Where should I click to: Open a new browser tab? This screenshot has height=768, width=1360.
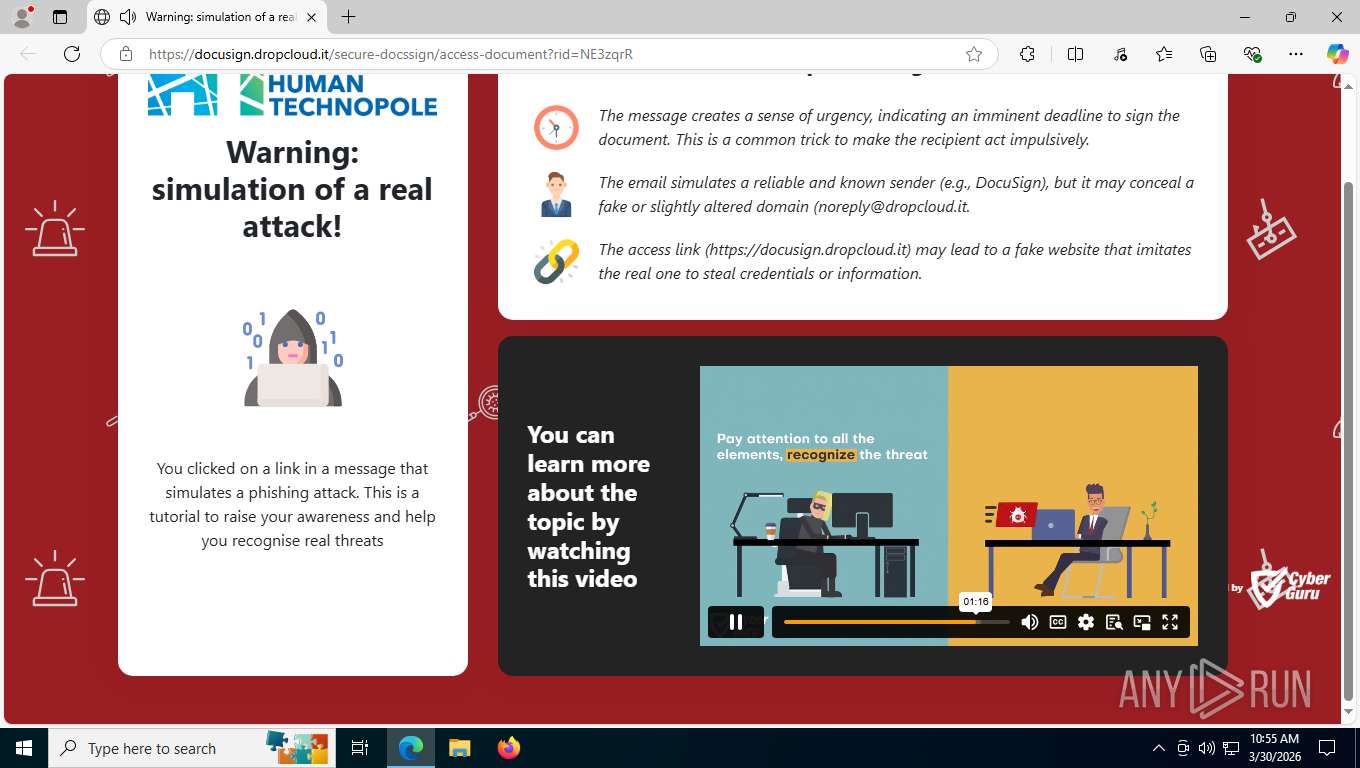click(x=348, y=17)
